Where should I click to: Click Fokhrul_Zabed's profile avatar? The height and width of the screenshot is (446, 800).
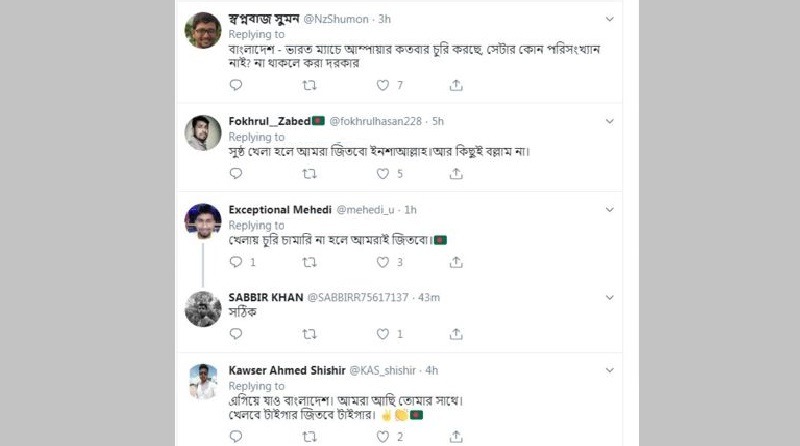click(203, 133)
